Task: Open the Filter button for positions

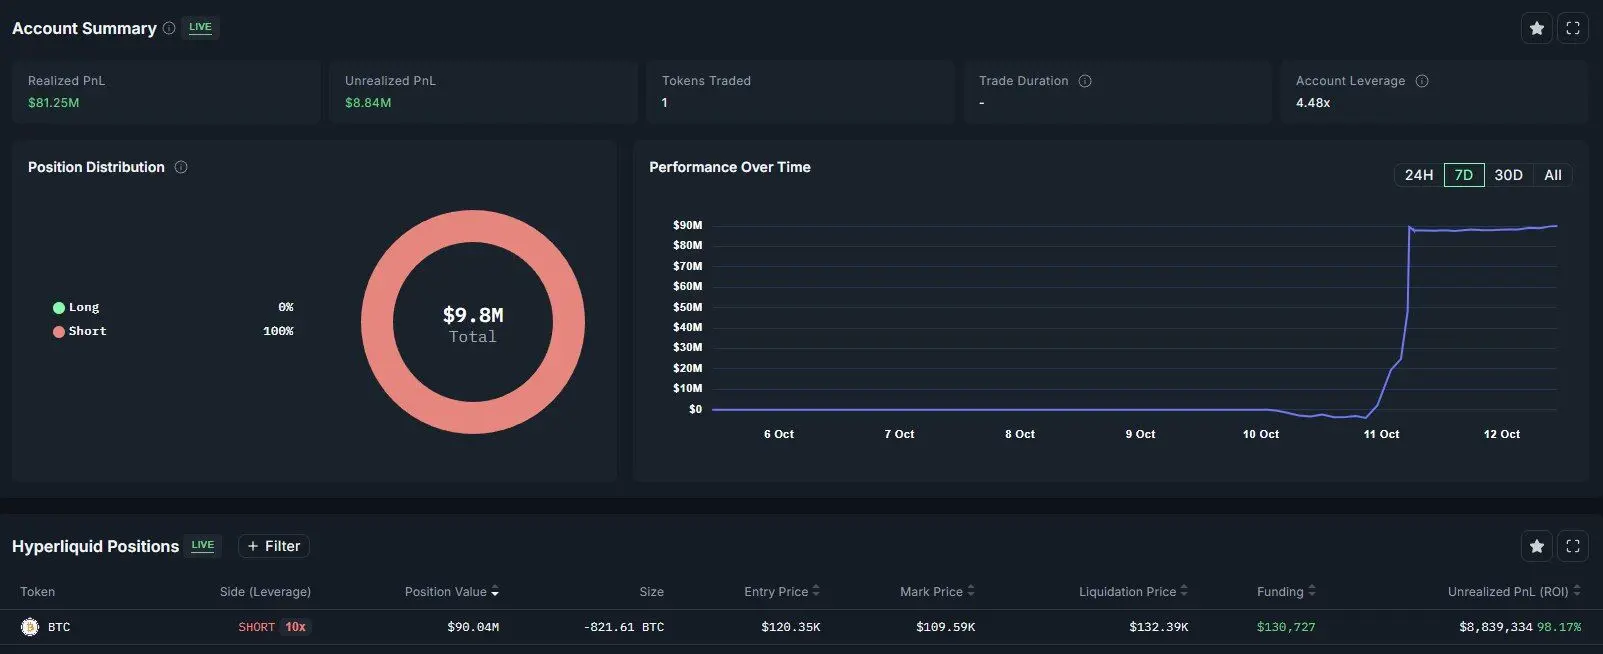Action: coord(273,546)
